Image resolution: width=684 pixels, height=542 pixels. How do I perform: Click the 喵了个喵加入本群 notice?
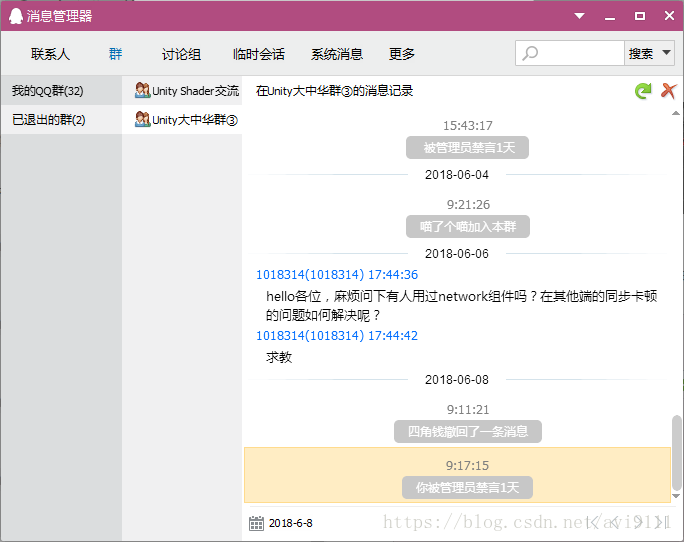(x=468, y=226)
